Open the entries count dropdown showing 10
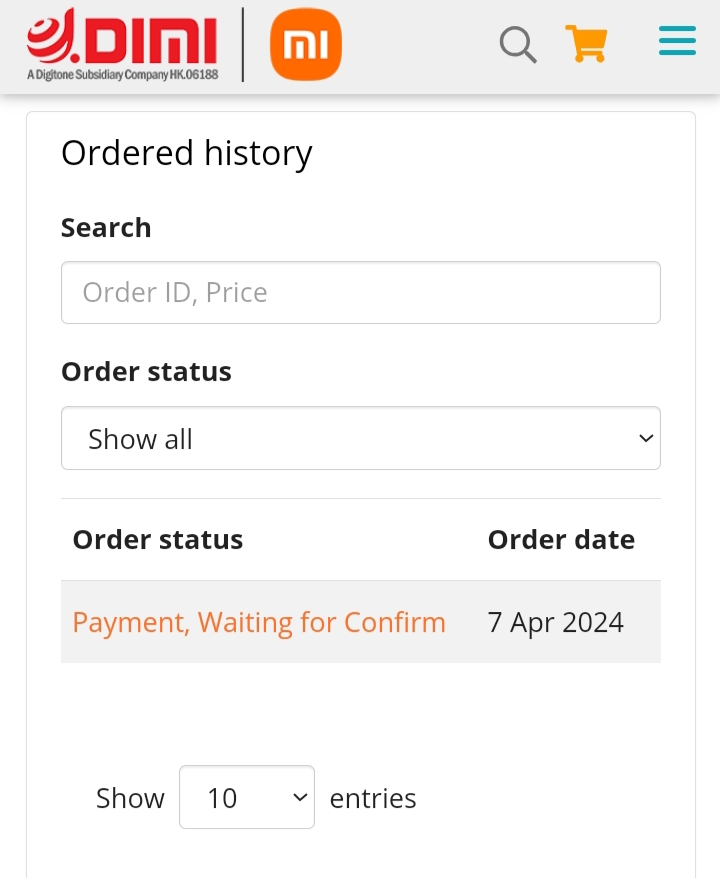The image size is (720, 878). point(247,797)
